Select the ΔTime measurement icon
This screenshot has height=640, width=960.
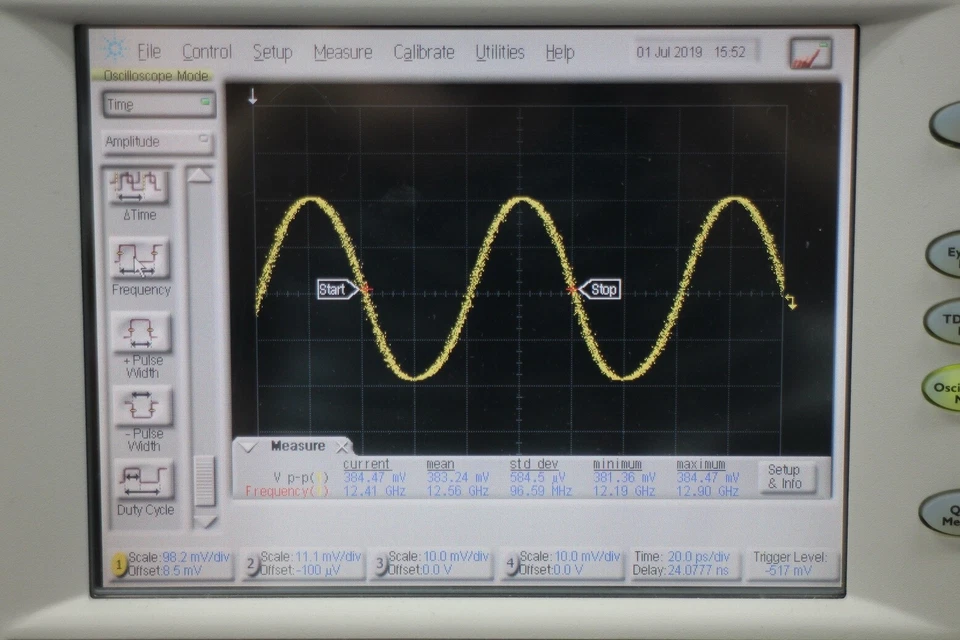pyautogui.click(x=137, y=185)
